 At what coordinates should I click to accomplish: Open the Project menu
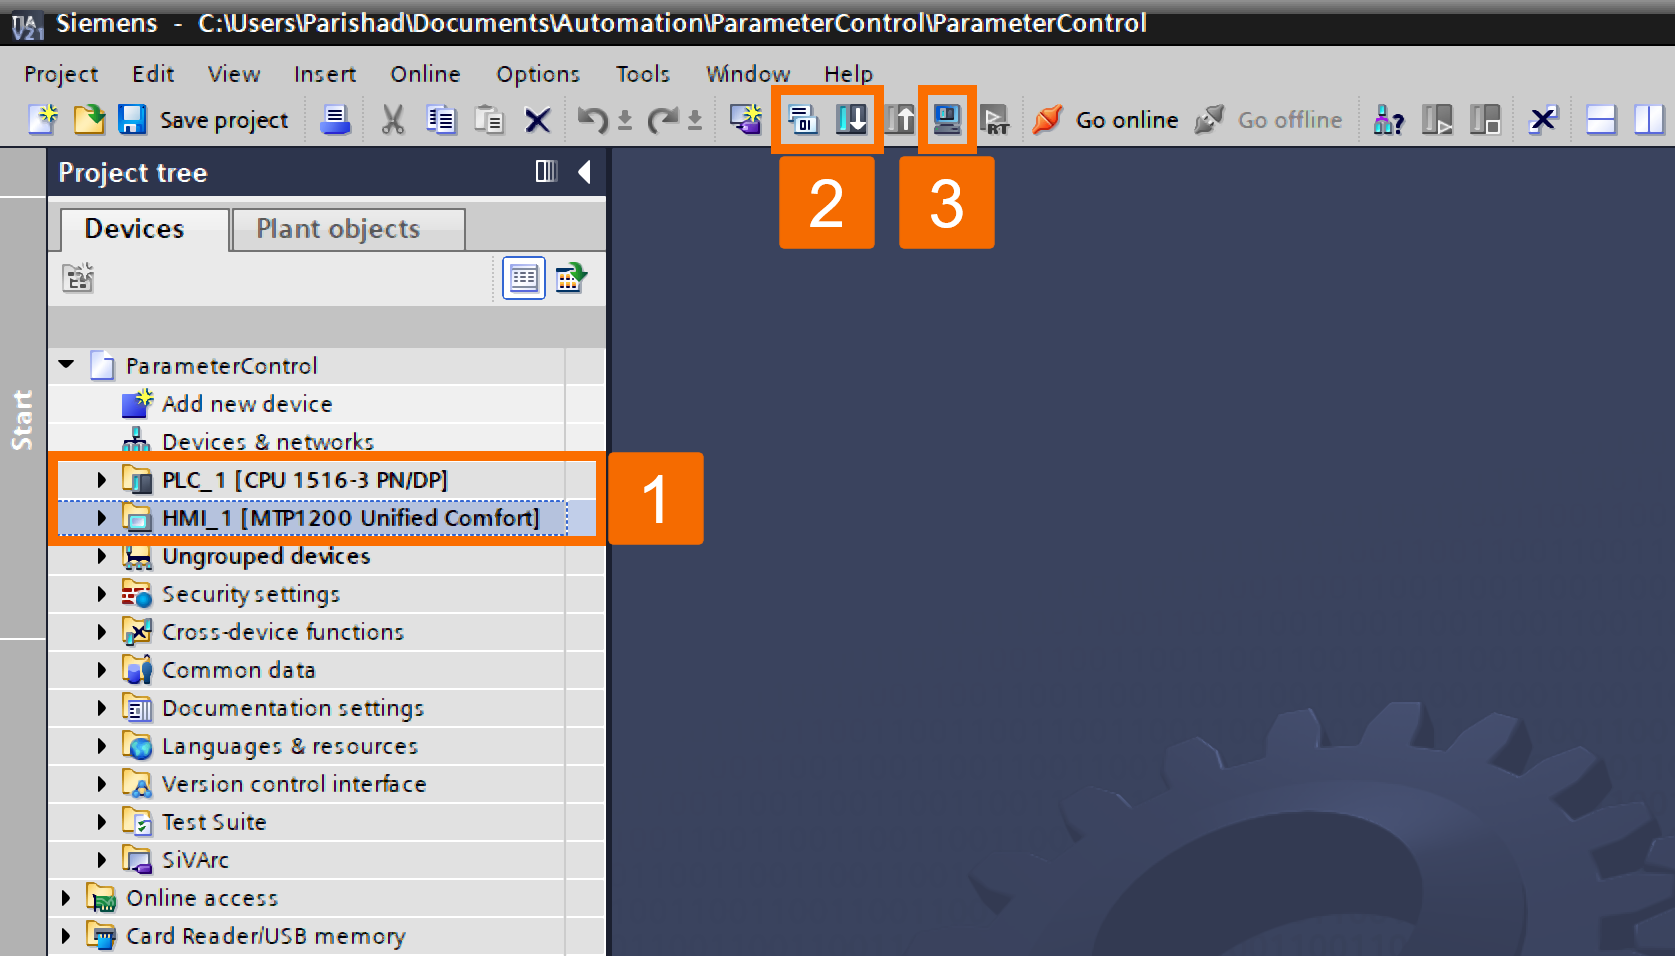pos(61,74)
